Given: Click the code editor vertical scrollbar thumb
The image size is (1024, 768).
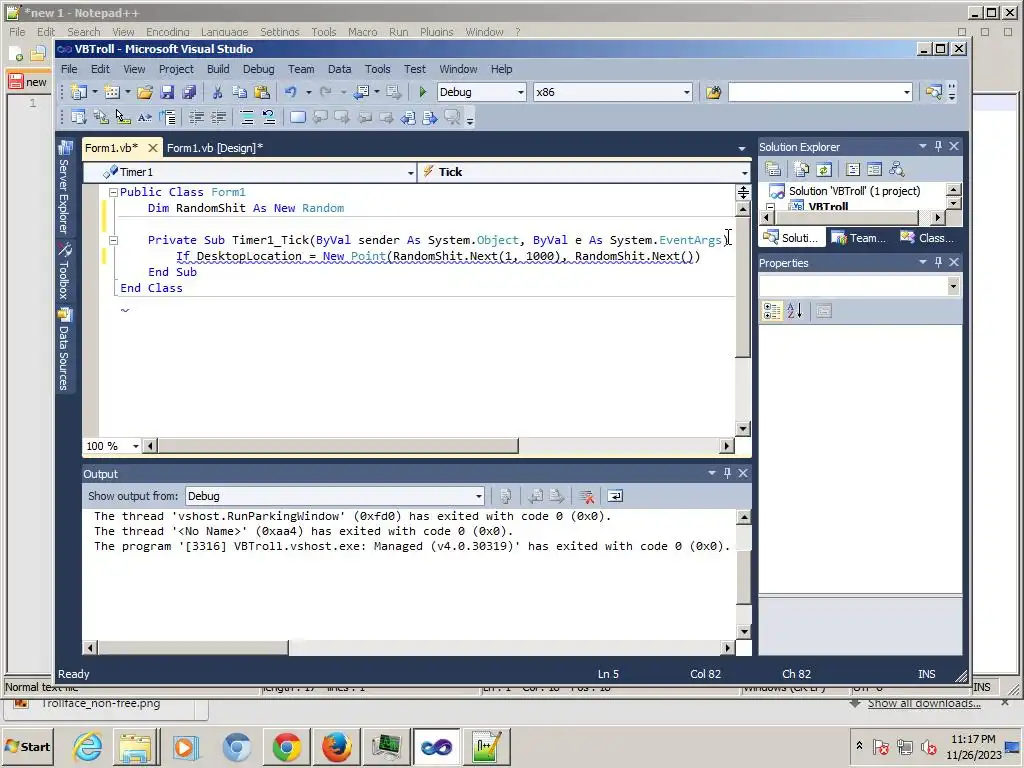Looking at the screenshot, I should point(743,287).
